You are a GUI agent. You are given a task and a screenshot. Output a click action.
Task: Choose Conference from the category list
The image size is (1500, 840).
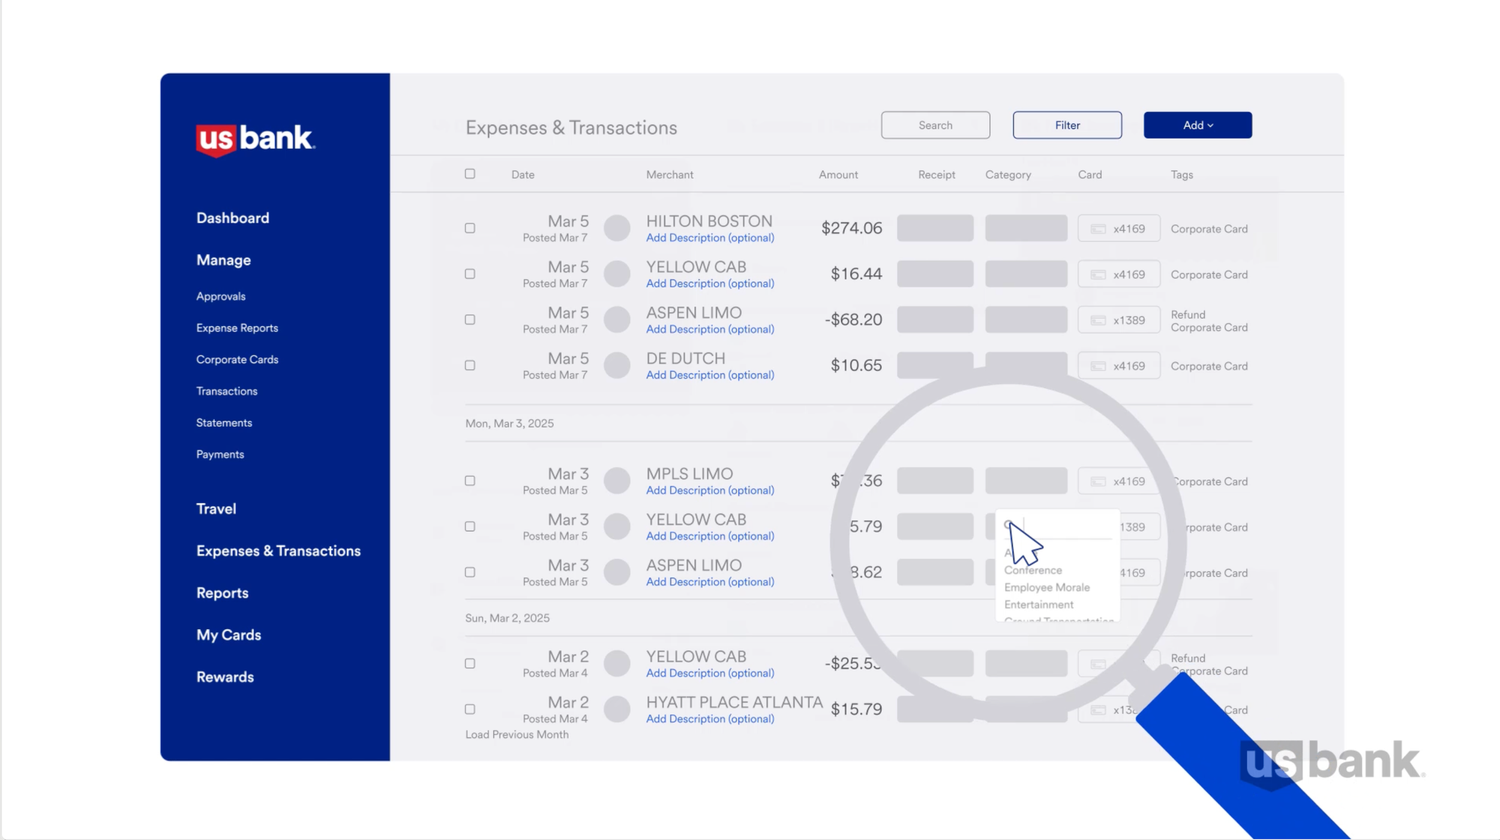click(1033, 570)
